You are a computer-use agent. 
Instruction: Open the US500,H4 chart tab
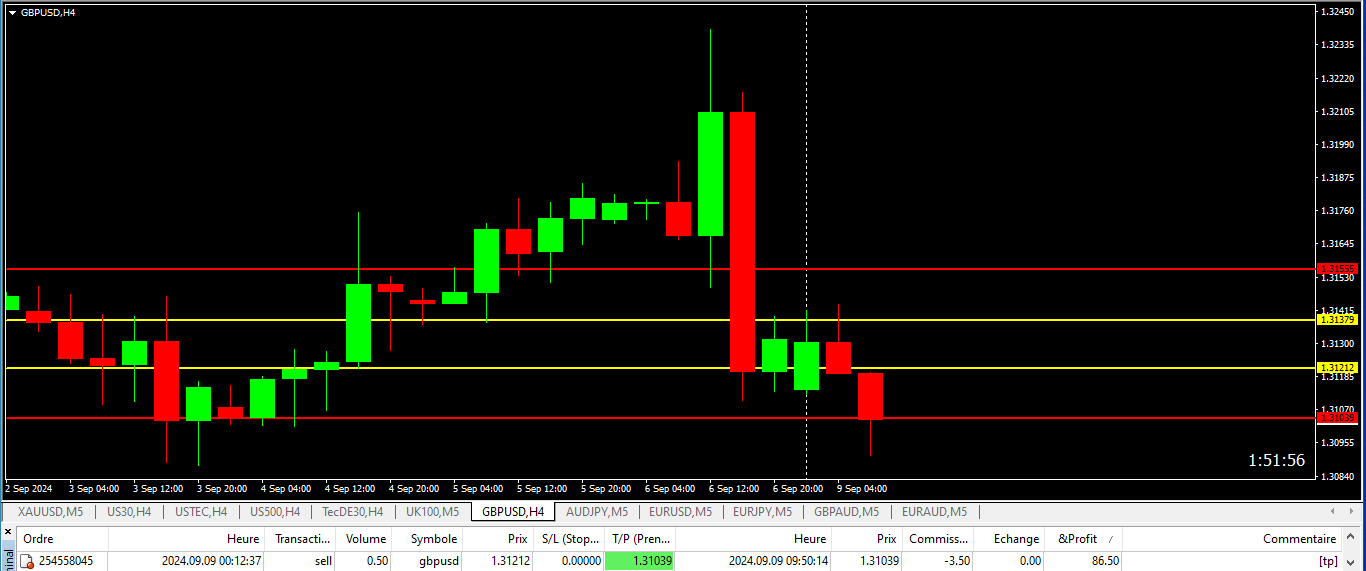[275, 512]
